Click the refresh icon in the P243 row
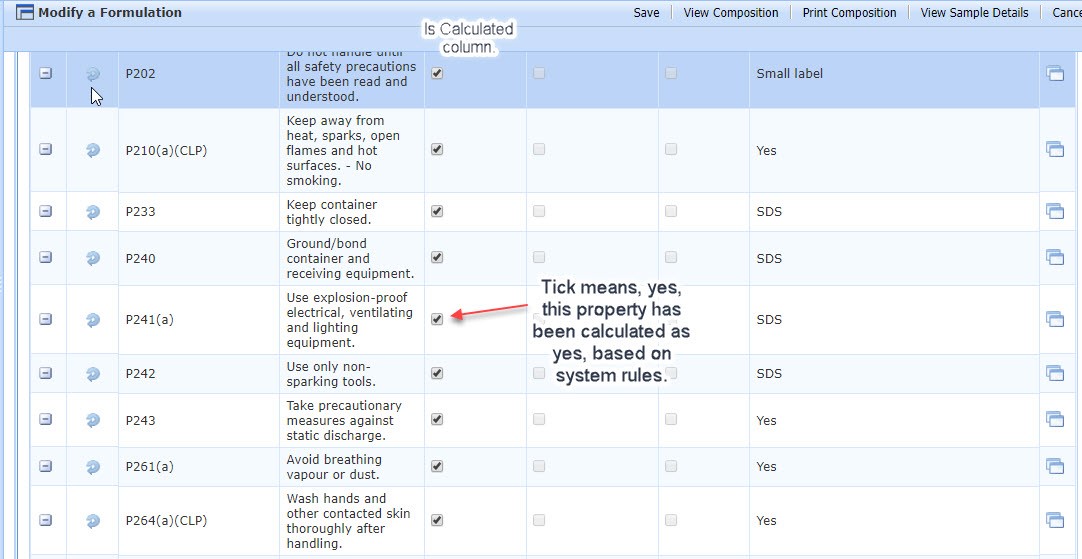The image size is (1082, 559). click(93, 420)
